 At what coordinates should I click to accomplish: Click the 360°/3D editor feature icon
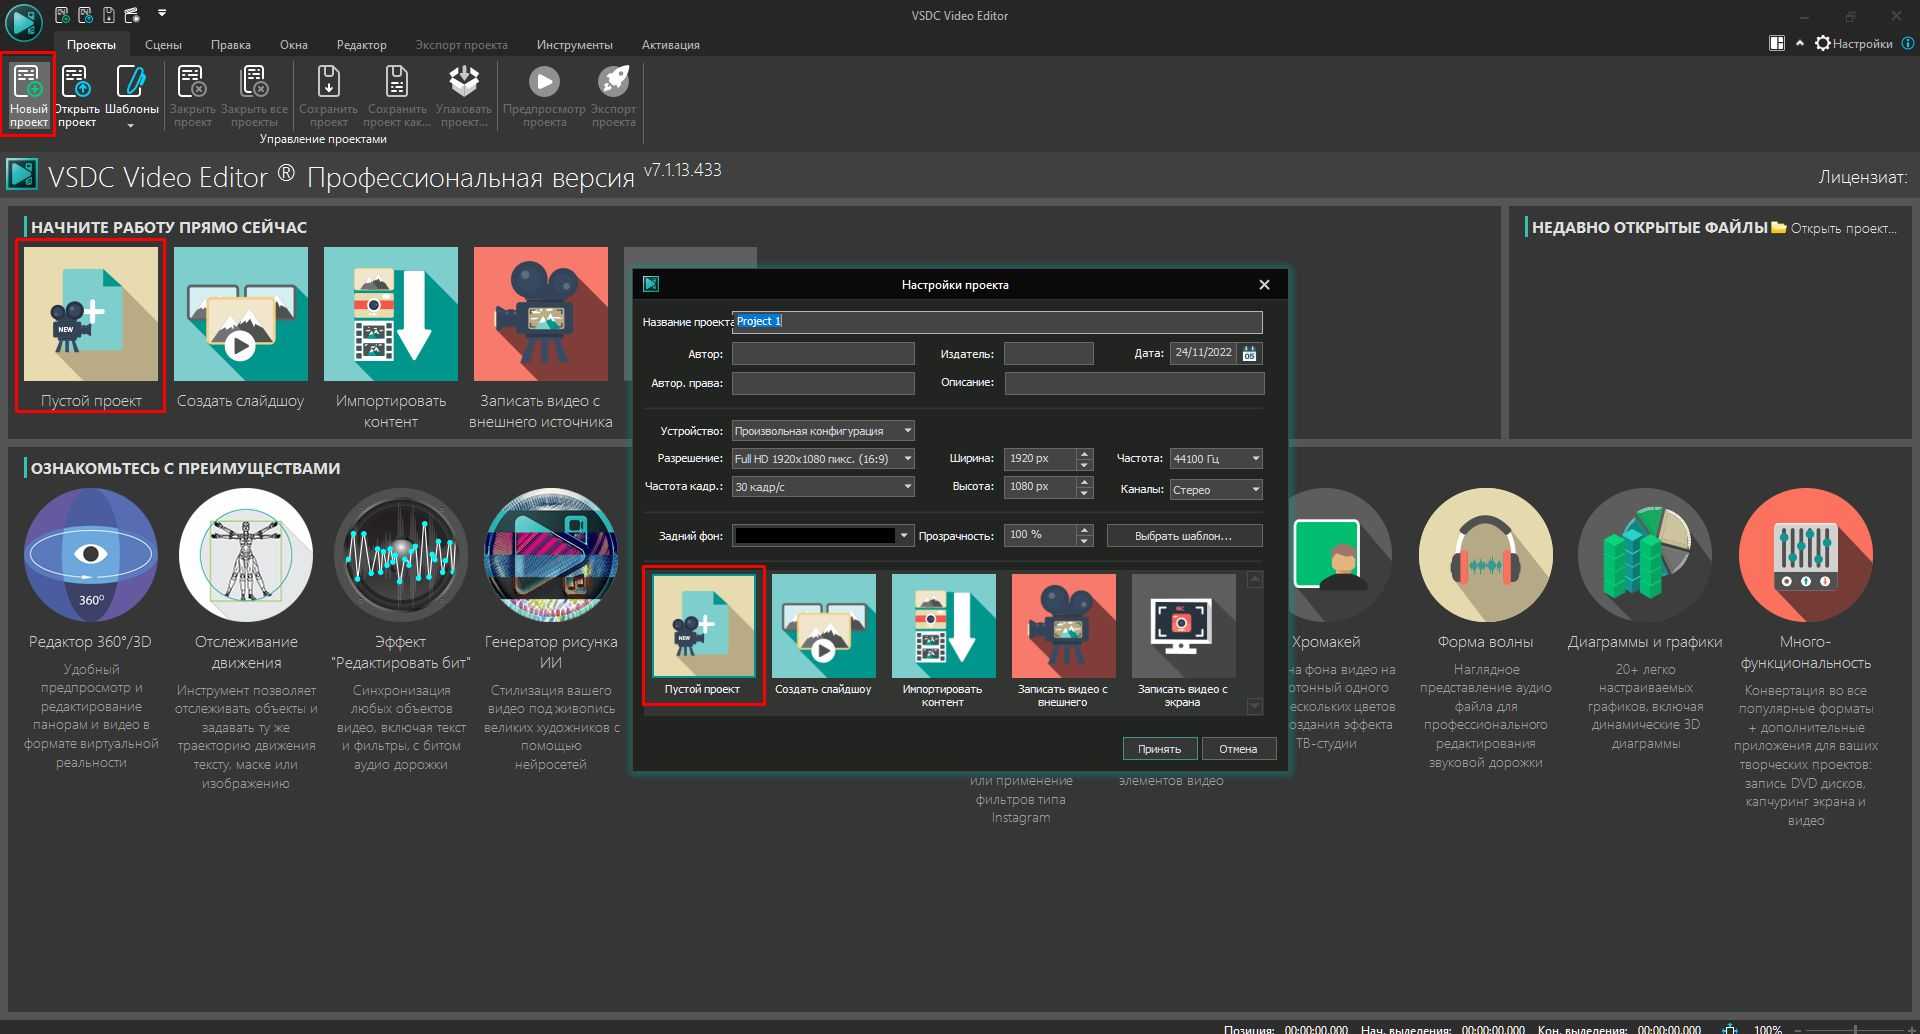coord(91,555)
